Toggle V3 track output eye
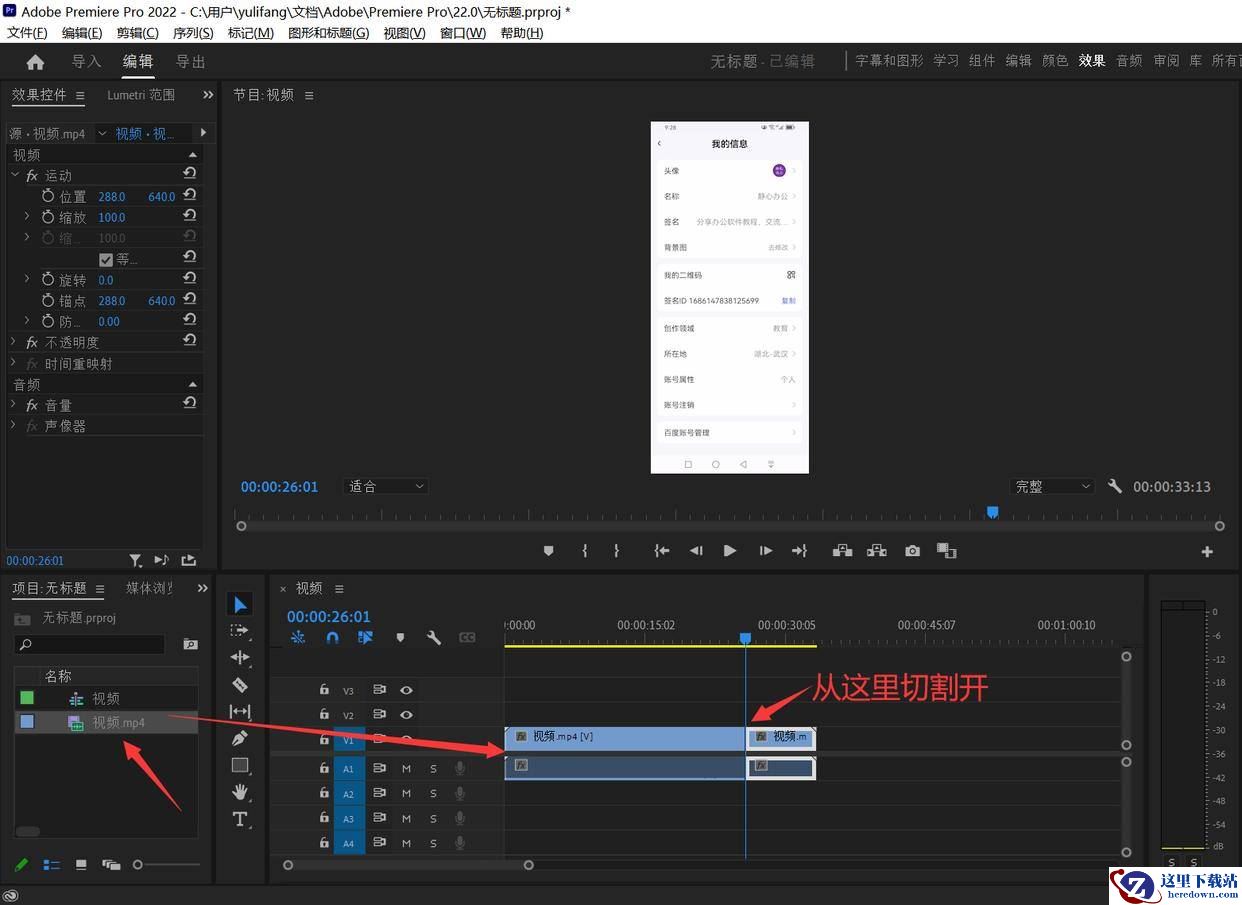Image resolution: width=1242 pixels, height=905 pixels. (406, 690)
